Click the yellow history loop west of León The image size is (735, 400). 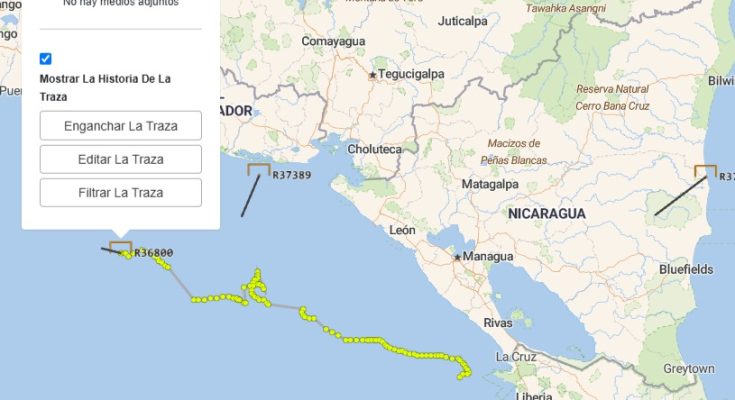pos(255,287)
